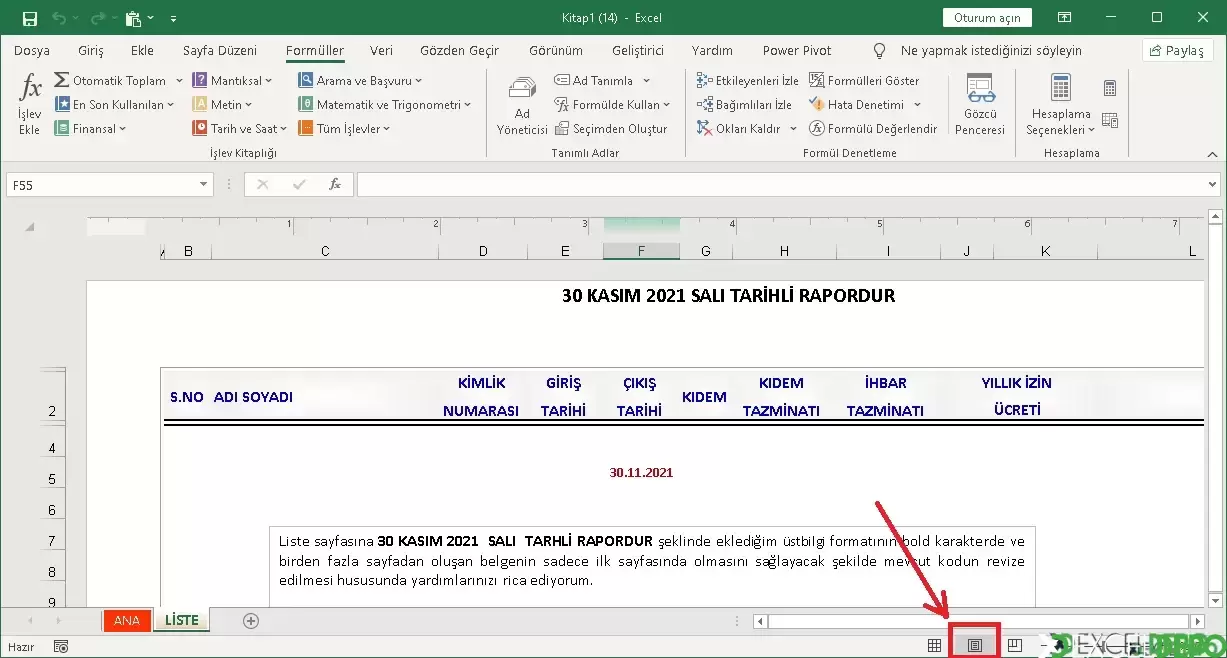Select column F header
The image size is (1227, 658).
[641, 251]
